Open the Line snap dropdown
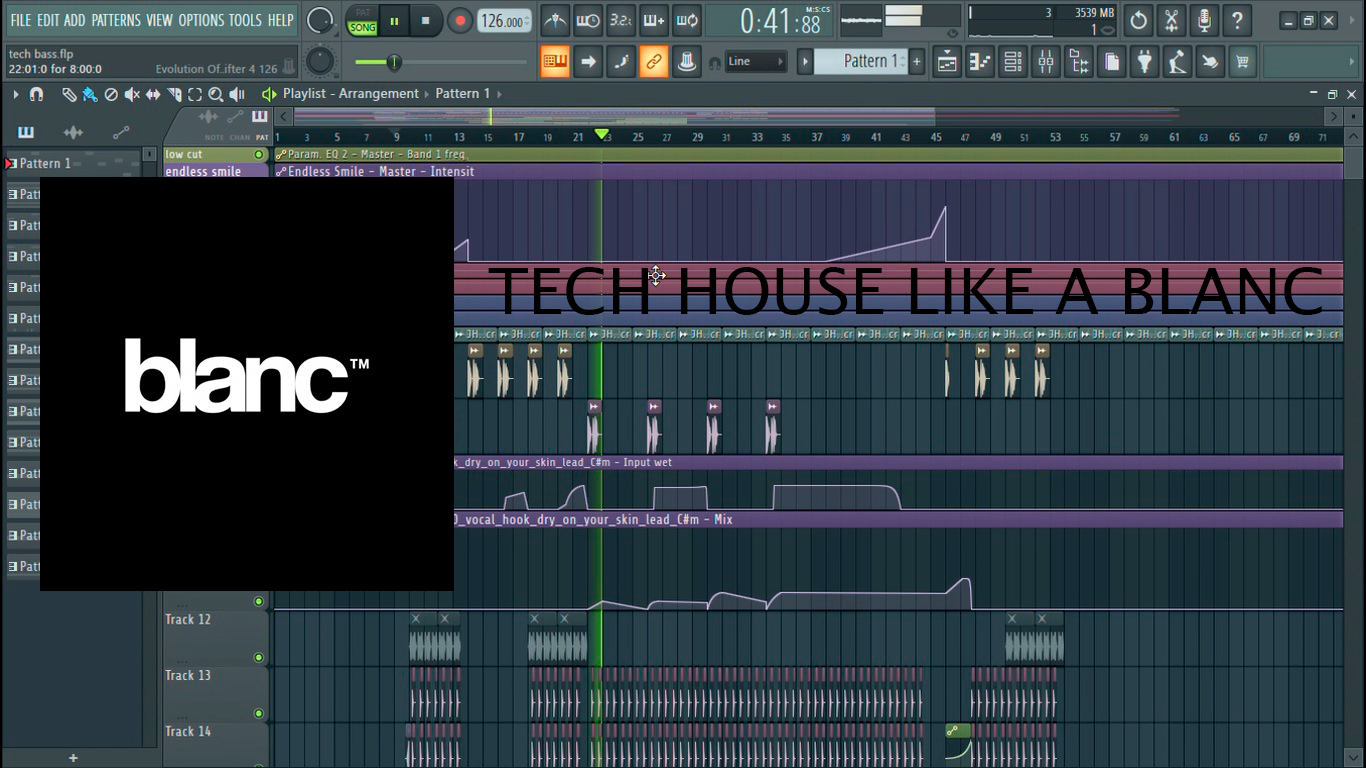Image resolution: width=1366 pixels, height=768 pixels. [x=756, y=62]
